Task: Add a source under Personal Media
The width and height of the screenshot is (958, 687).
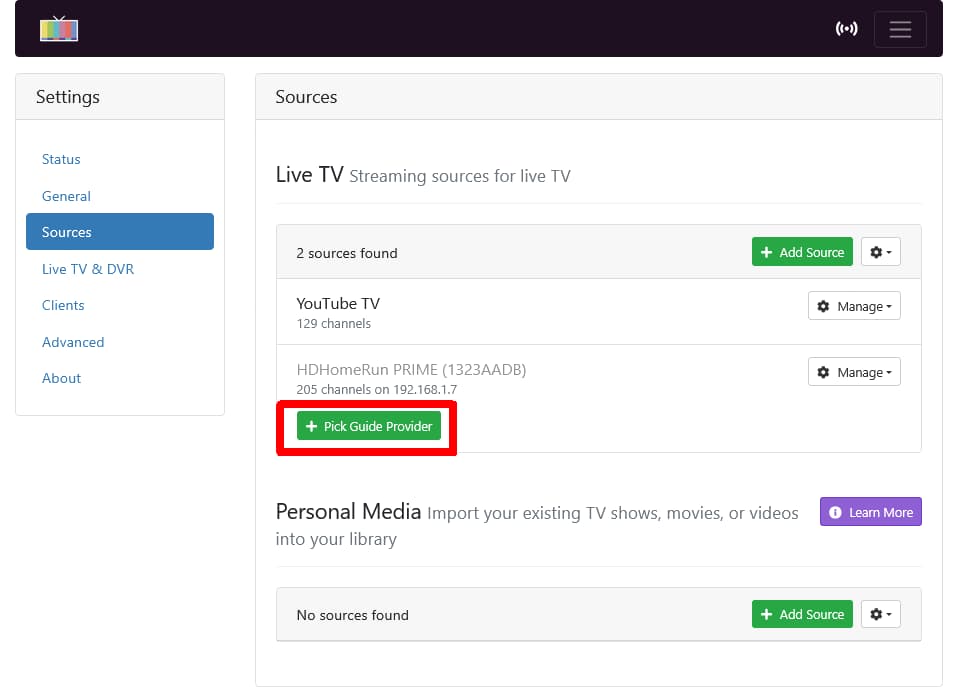Action: coord(802,613)
